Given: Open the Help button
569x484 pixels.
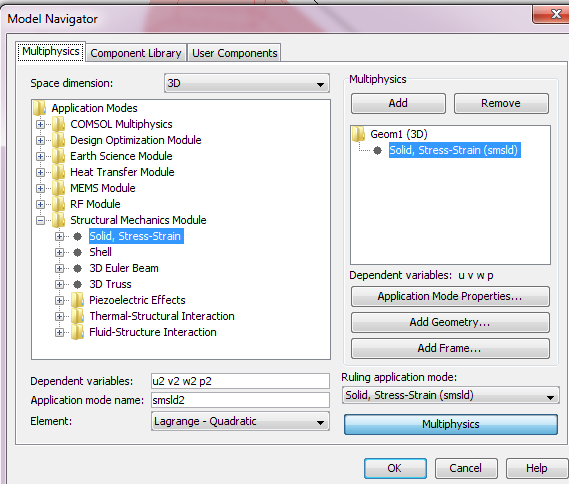Looking at the screenshot, I should (x=537, y=468).
